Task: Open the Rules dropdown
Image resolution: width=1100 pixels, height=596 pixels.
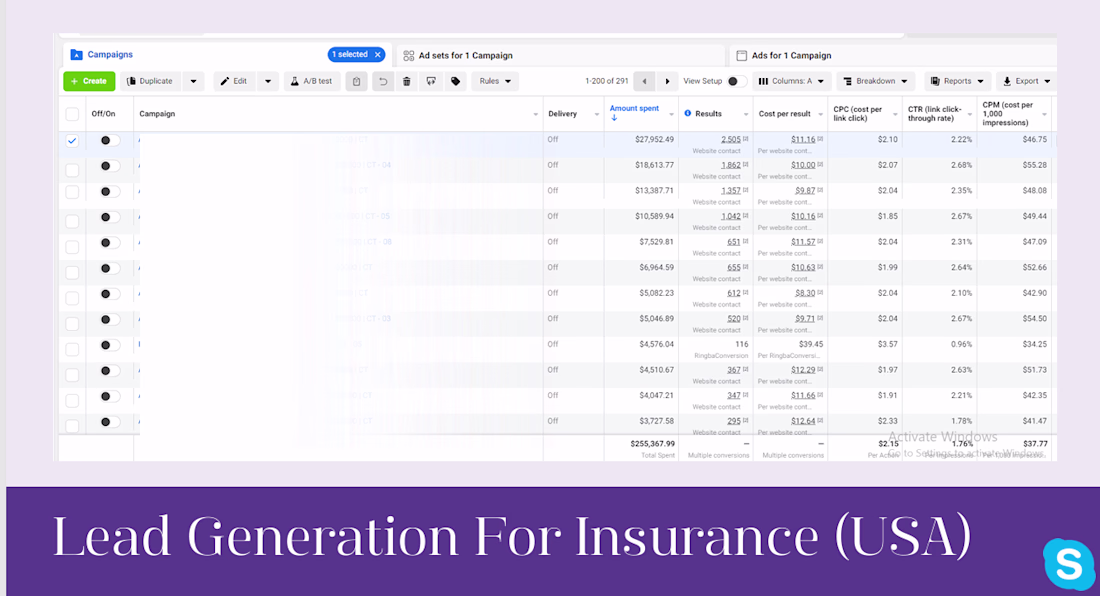Action: [x=495, y=81]
